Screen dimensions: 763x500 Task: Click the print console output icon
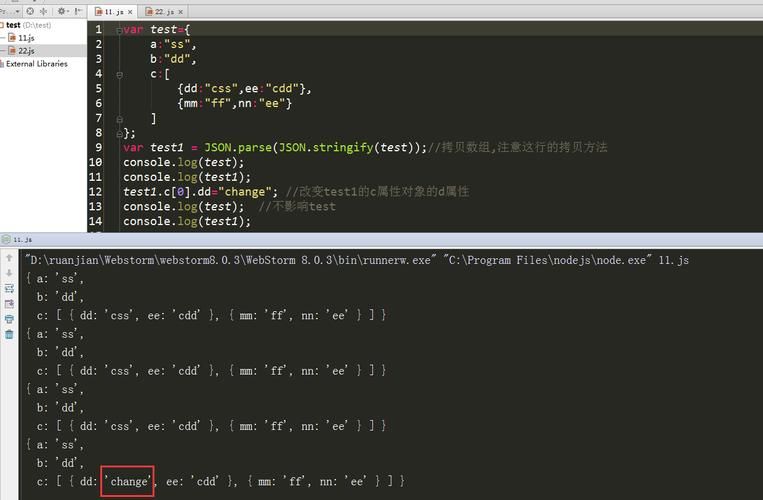tap(9, 320)
